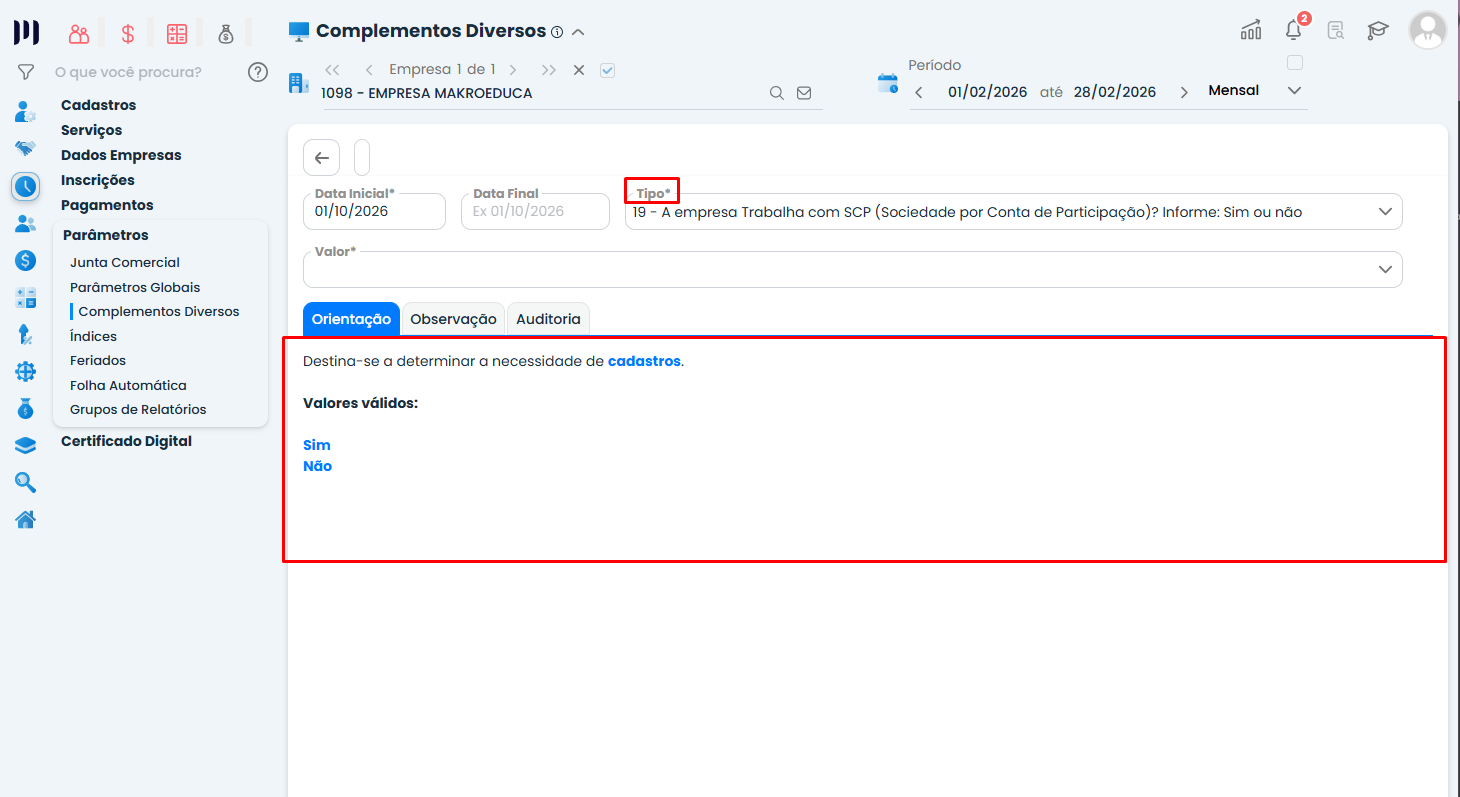Screen dimensions: 1460x797
Task: Click the search box 'O que você procura?'
Action: point(128,72)
